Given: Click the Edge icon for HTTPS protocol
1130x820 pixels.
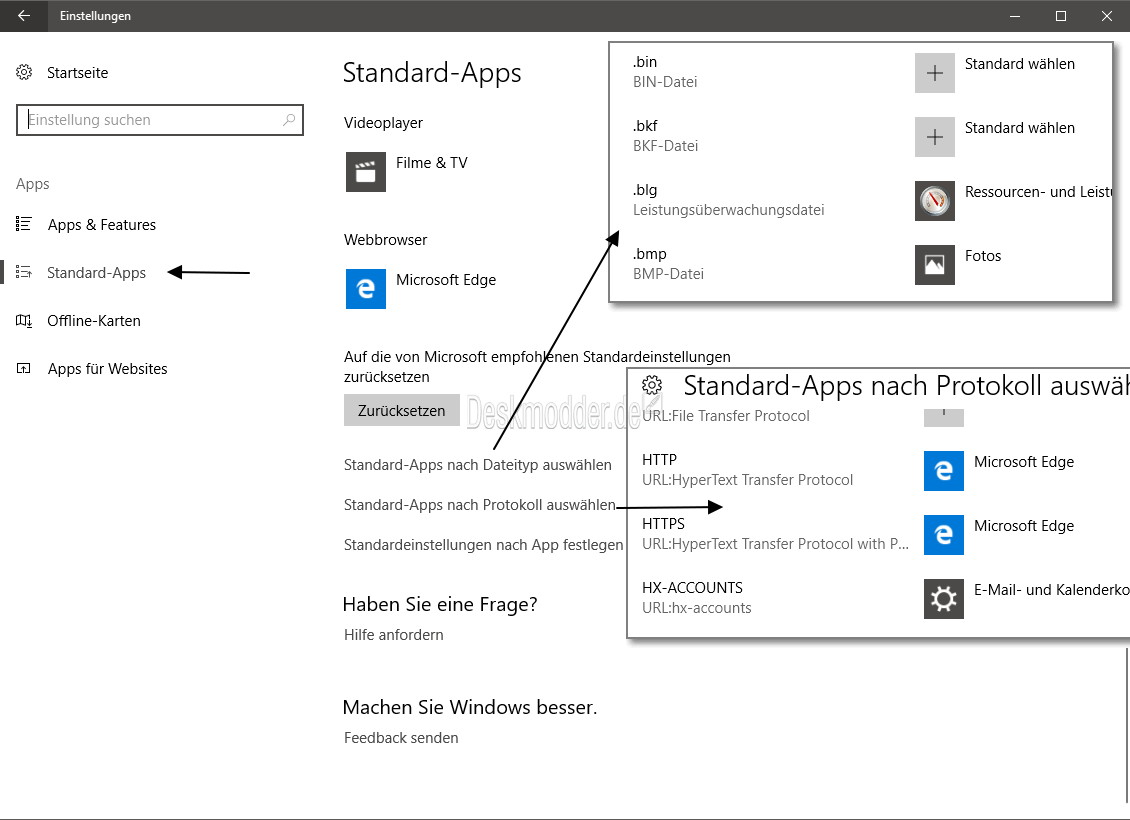Looking at the screenshot, I should (x=944, y=535).
